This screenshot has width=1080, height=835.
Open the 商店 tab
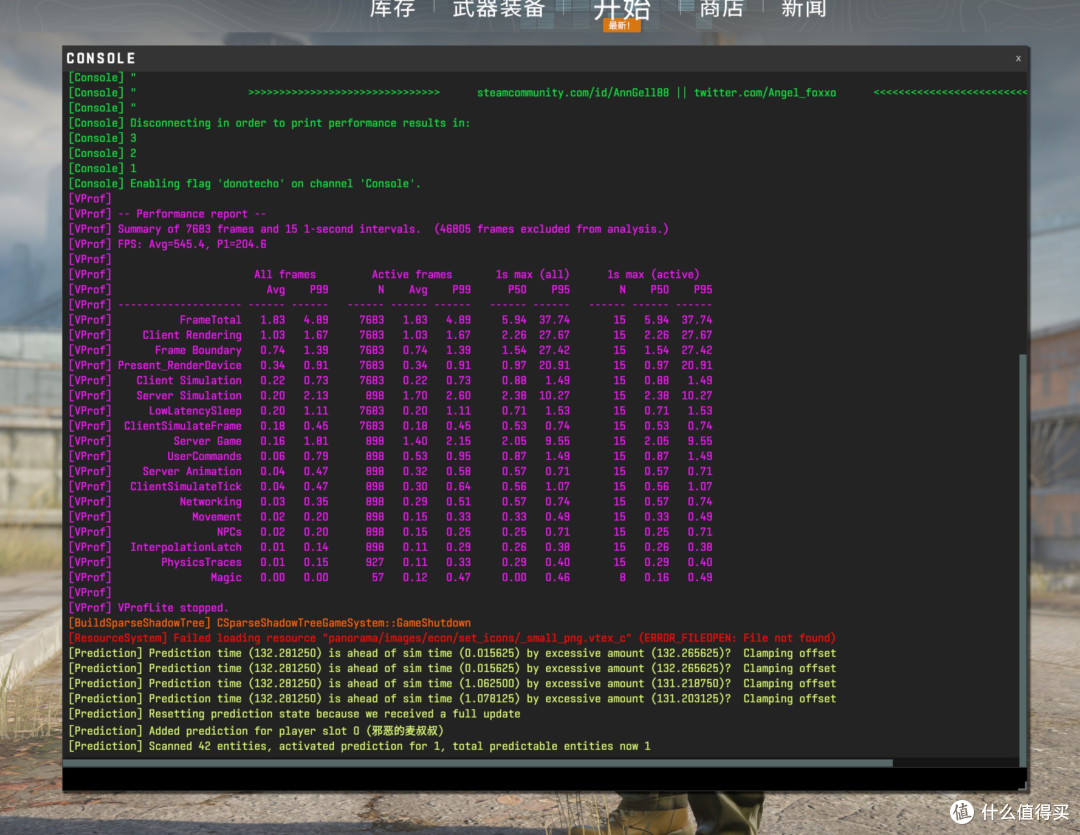click(722, 8)
